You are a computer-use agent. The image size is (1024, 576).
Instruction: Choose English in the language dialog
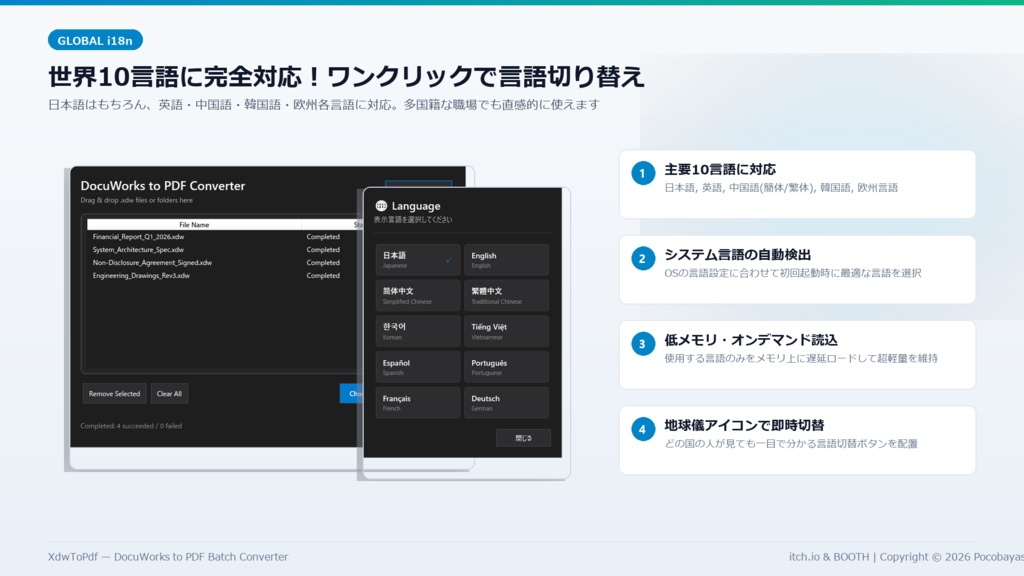click(x=506, y=260)
